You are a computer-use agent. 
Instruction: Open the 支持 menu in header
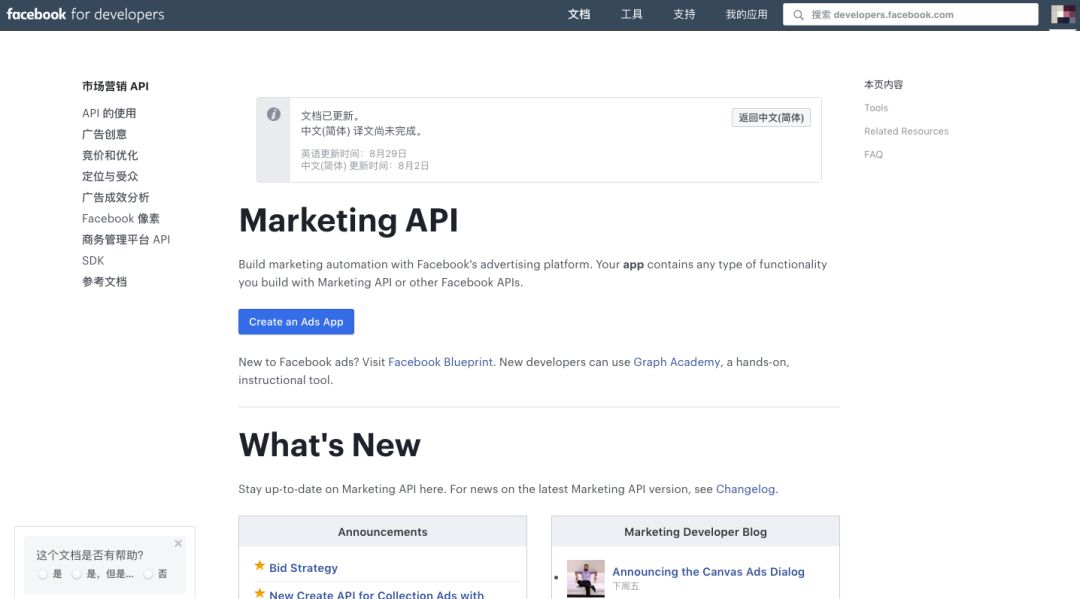click(684, 14)
